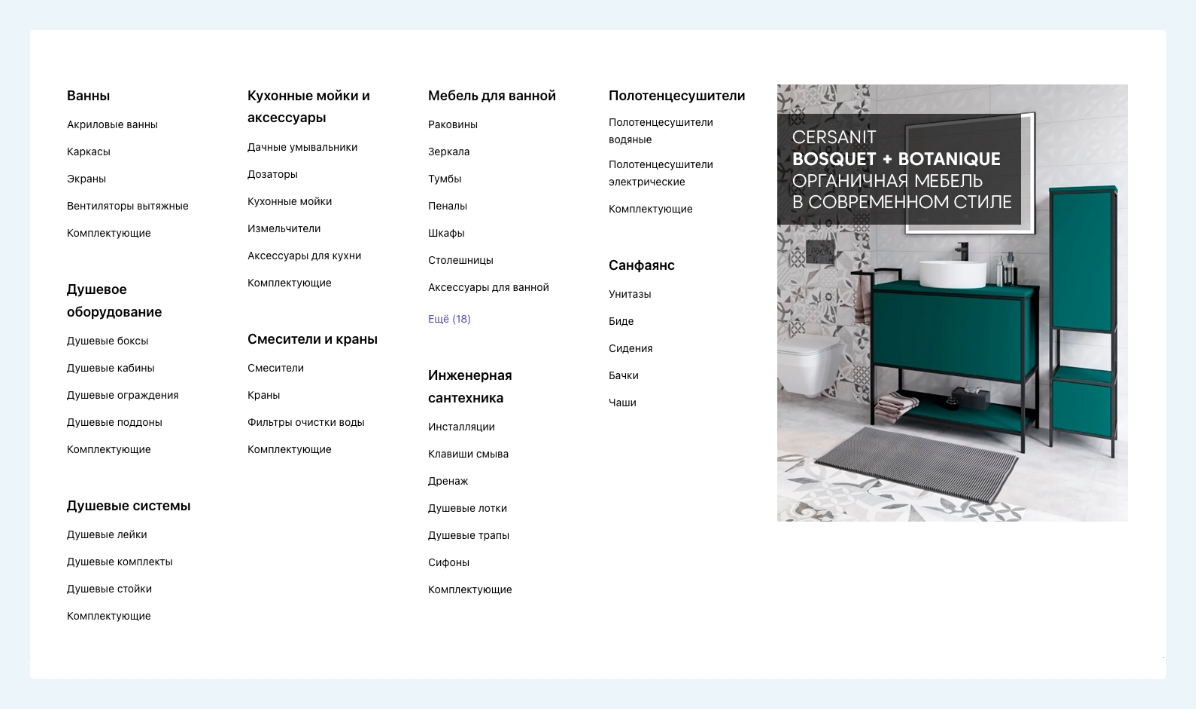Select "Душевые кабины"
Image resolution: width=1196 pixels, height=709 pixels.
point(111,368)
